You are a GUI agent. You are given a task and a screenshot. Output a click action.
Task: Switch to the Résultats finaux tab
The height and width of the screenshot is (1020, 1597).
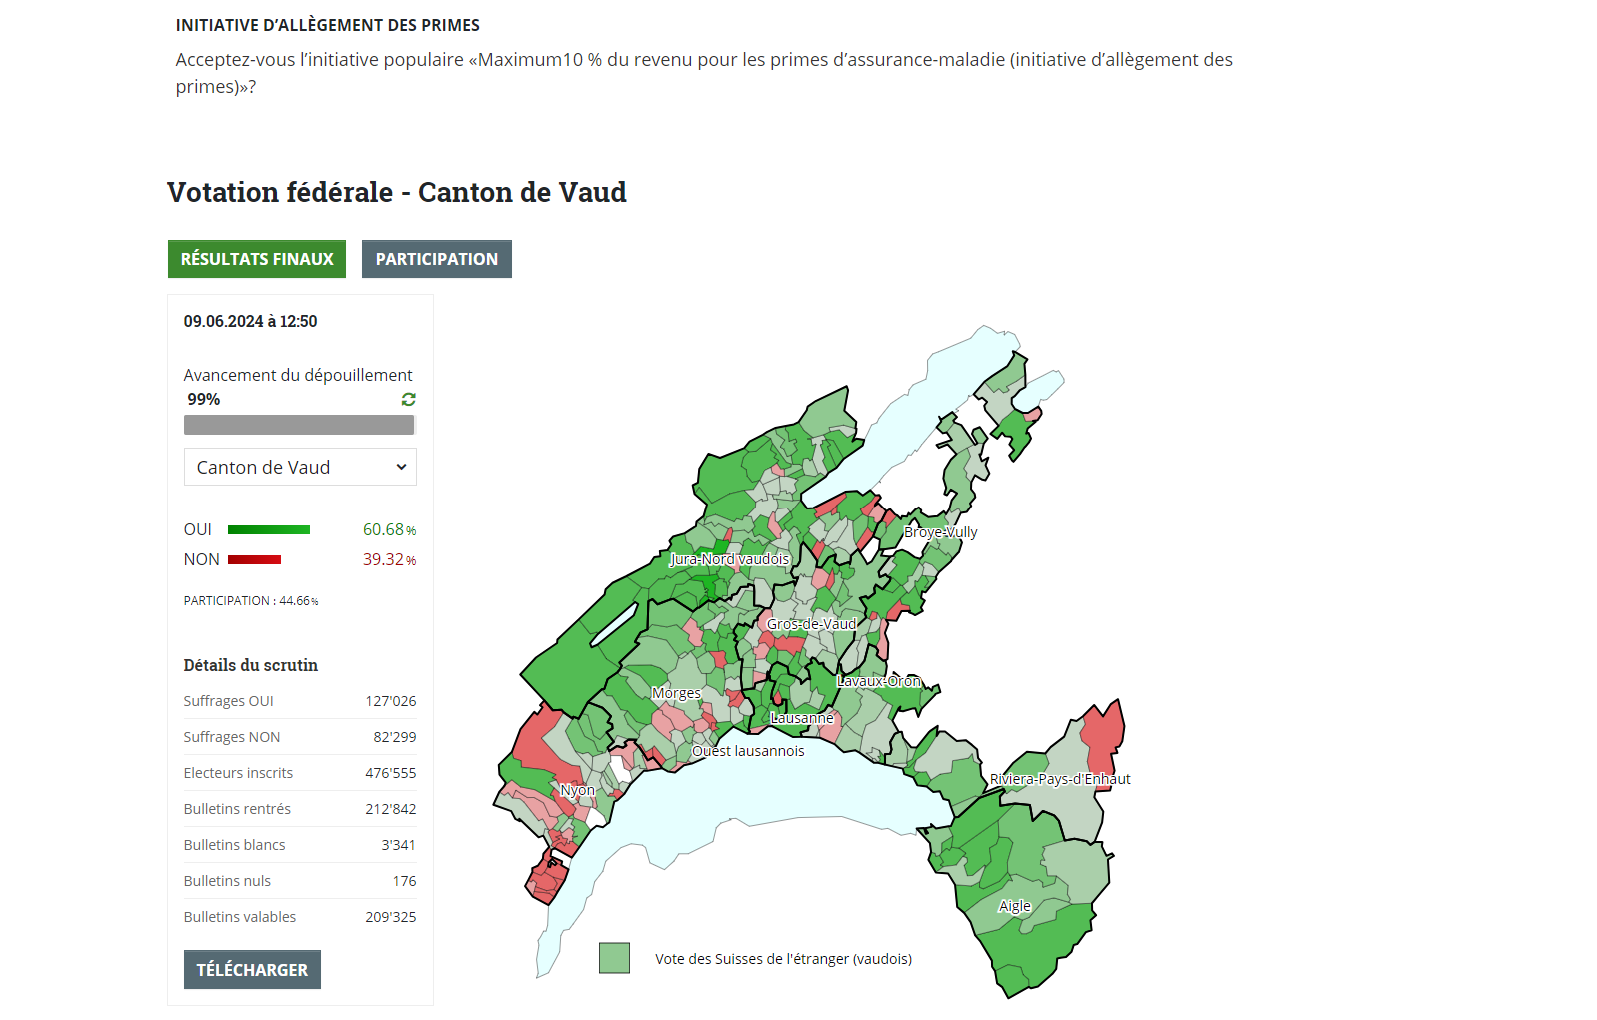(x=257, y=259)
